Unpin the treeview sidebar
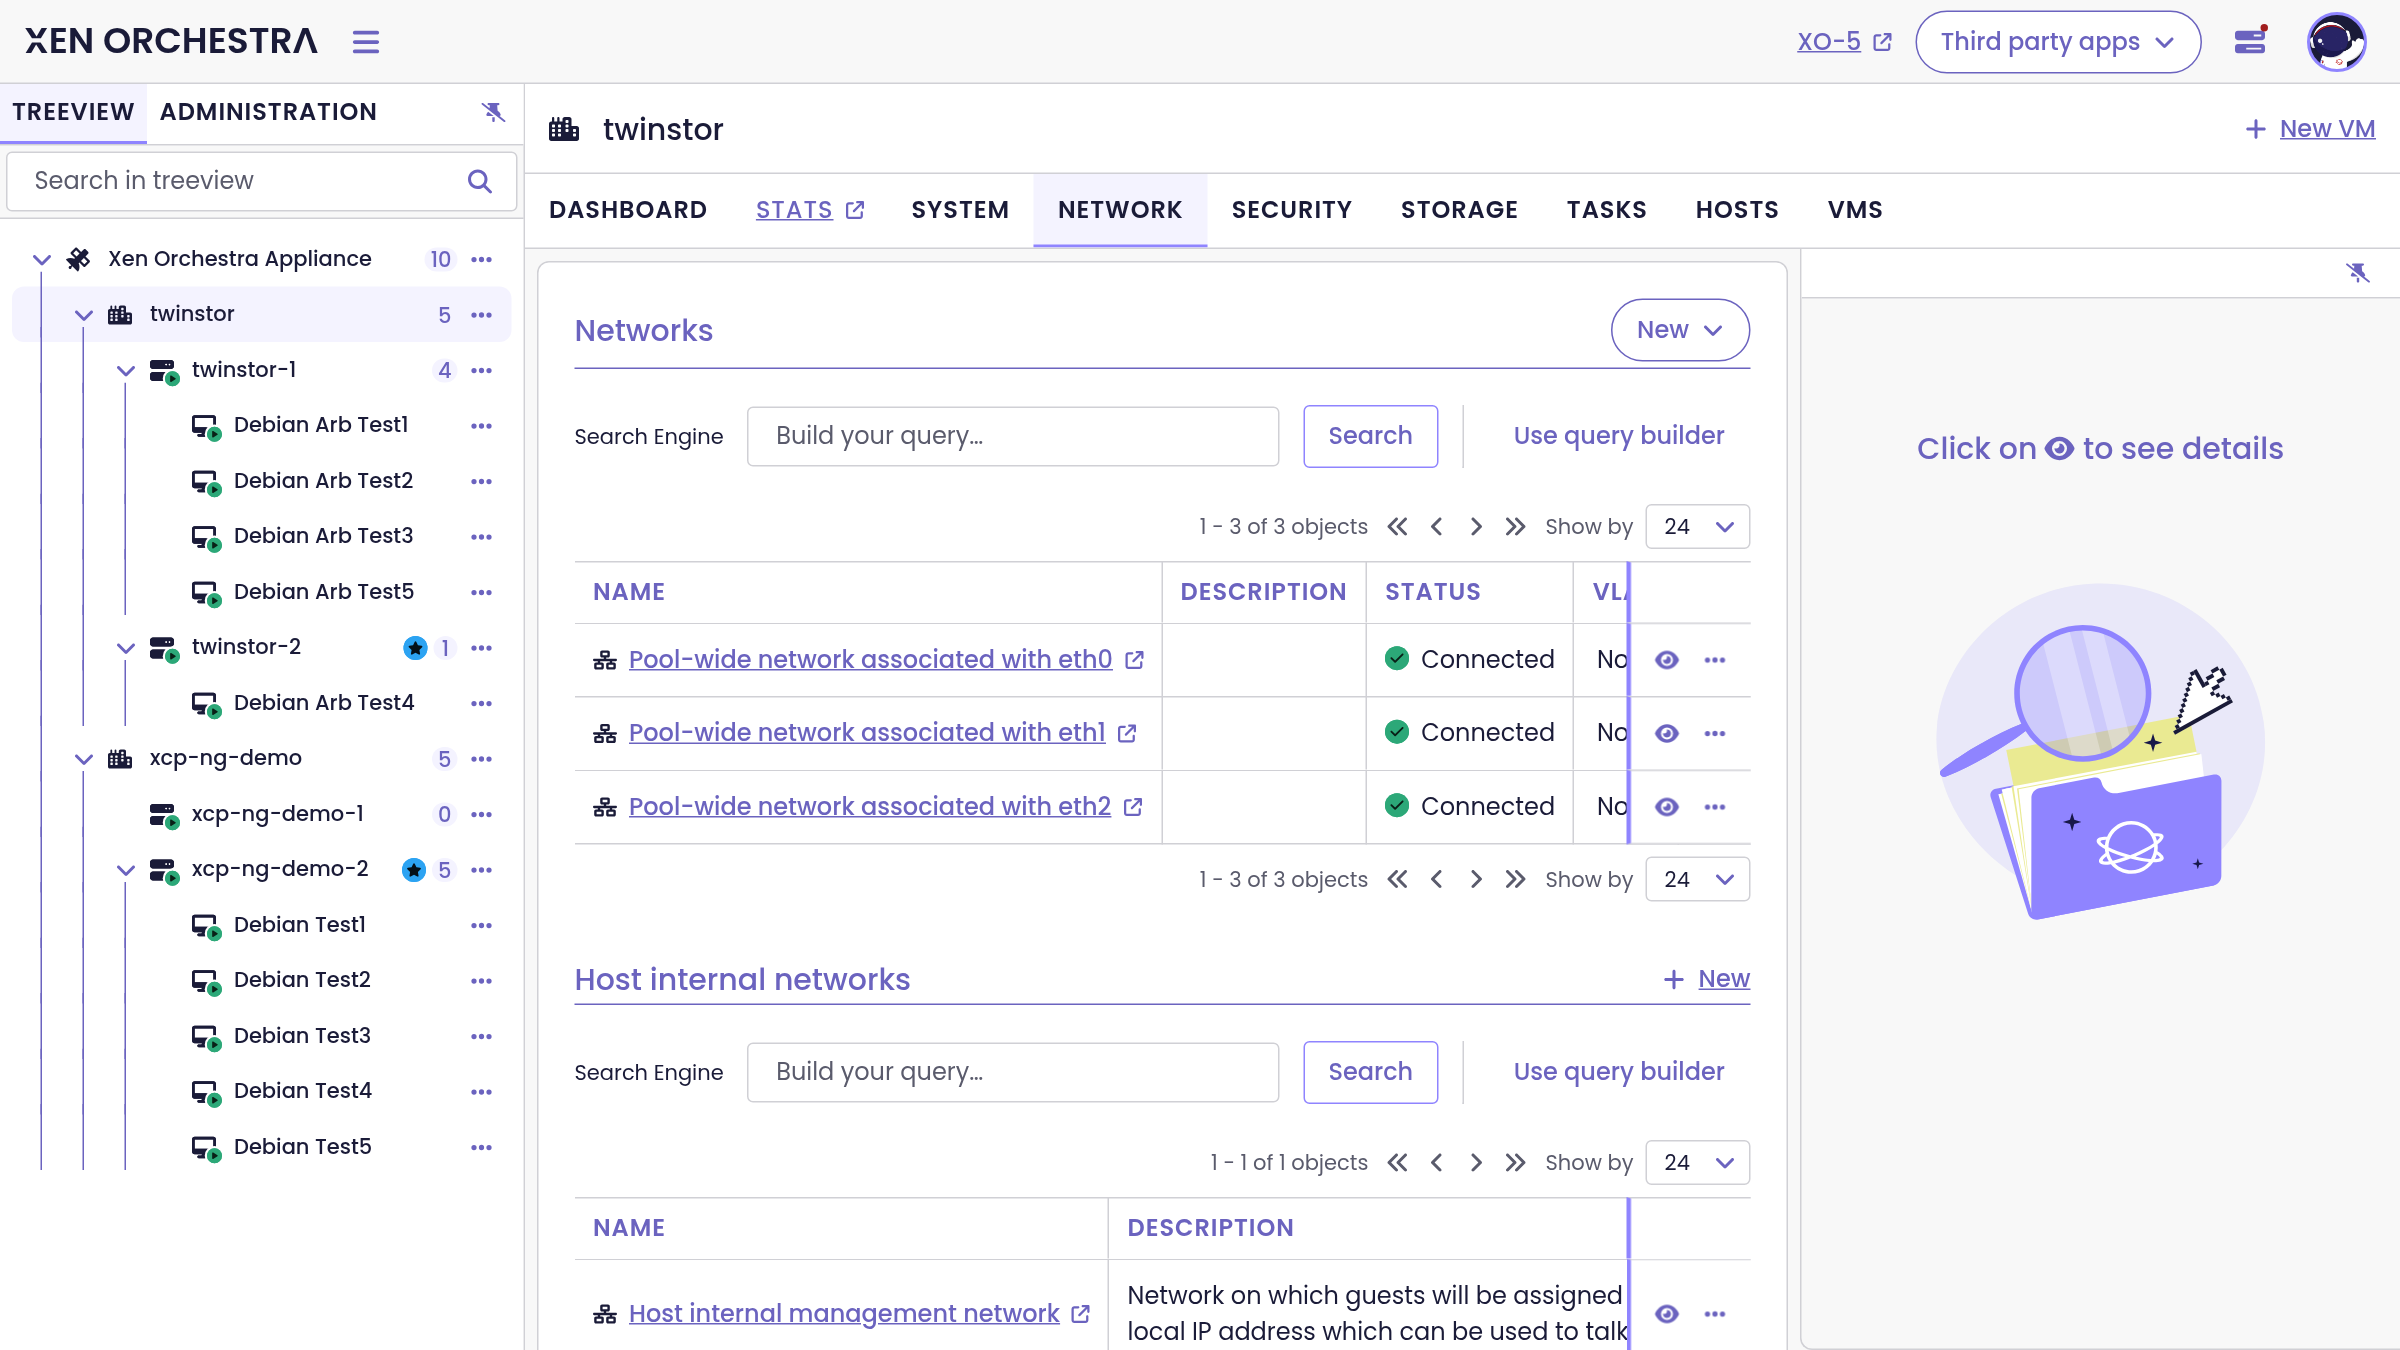The image size is (2400, 1350). pos(493,112)
